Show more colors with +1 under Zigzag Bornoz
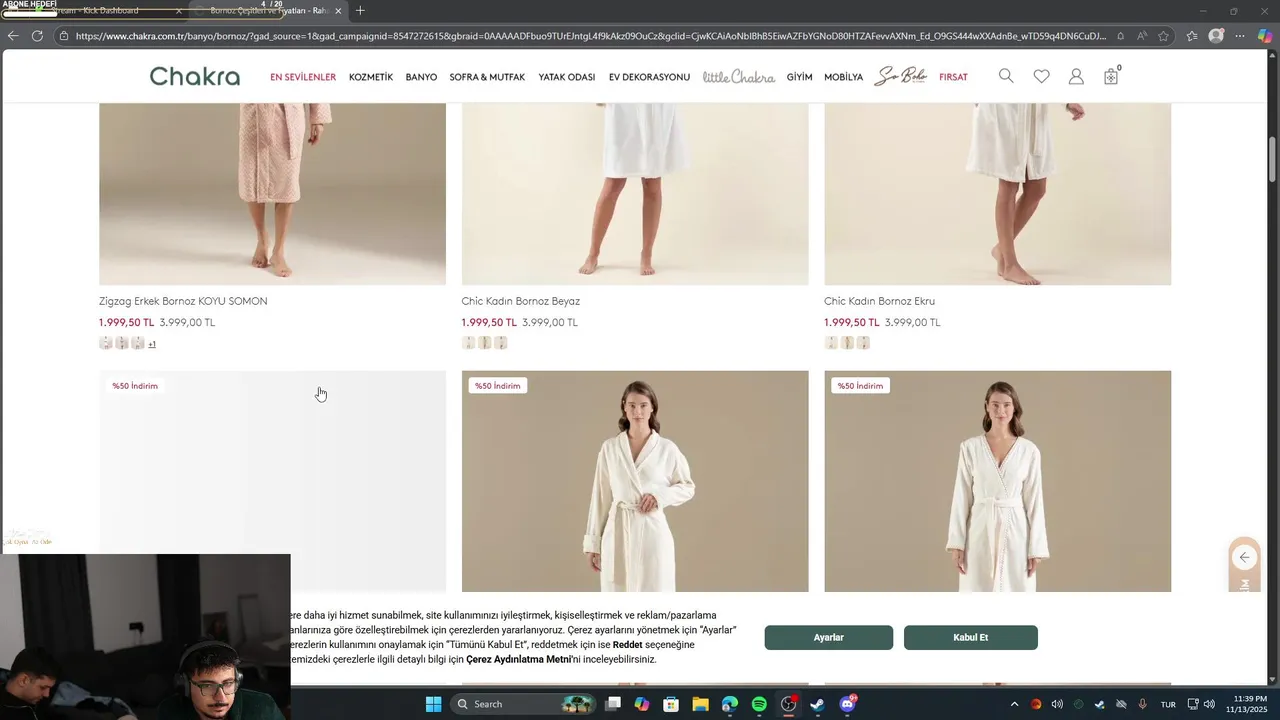 (x=152, y=344)
